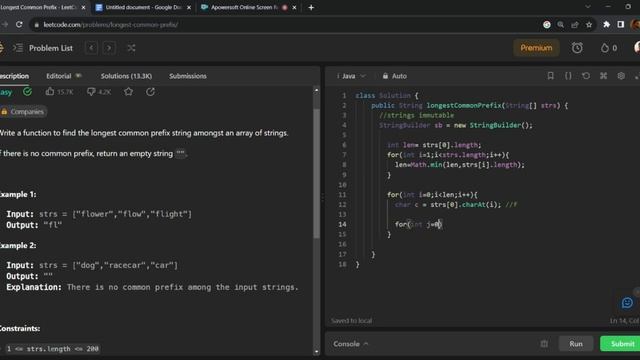Switch to the Solutions (13.3K) tab
The height and width of the screenshot is (360, 640).
pyautogui.click(x=126, y=76)
